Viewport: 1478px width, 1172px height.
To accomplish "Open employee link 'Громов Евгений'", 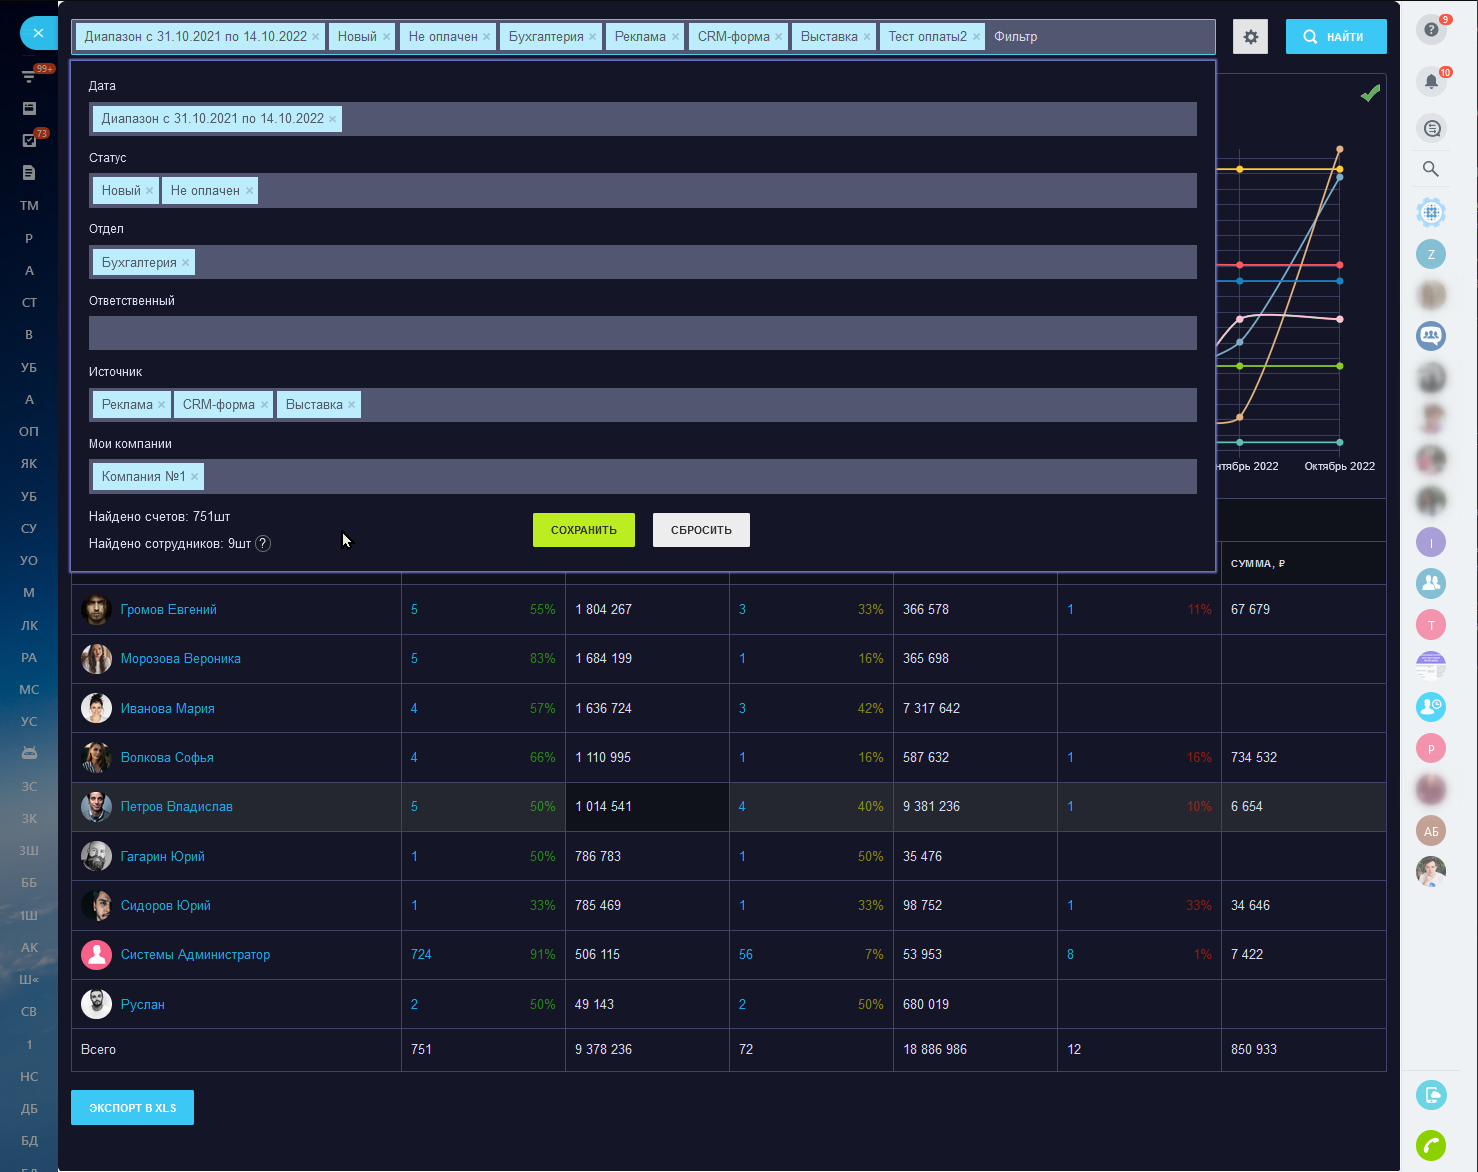I will [x=168, y=610].
